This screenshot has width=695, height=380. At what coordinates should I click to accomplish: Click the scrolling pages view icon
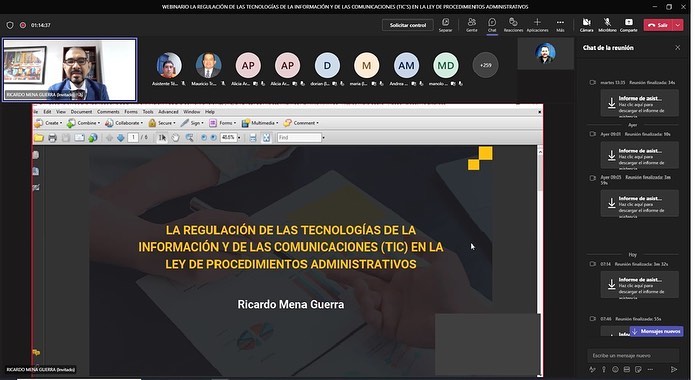(253, 138)
